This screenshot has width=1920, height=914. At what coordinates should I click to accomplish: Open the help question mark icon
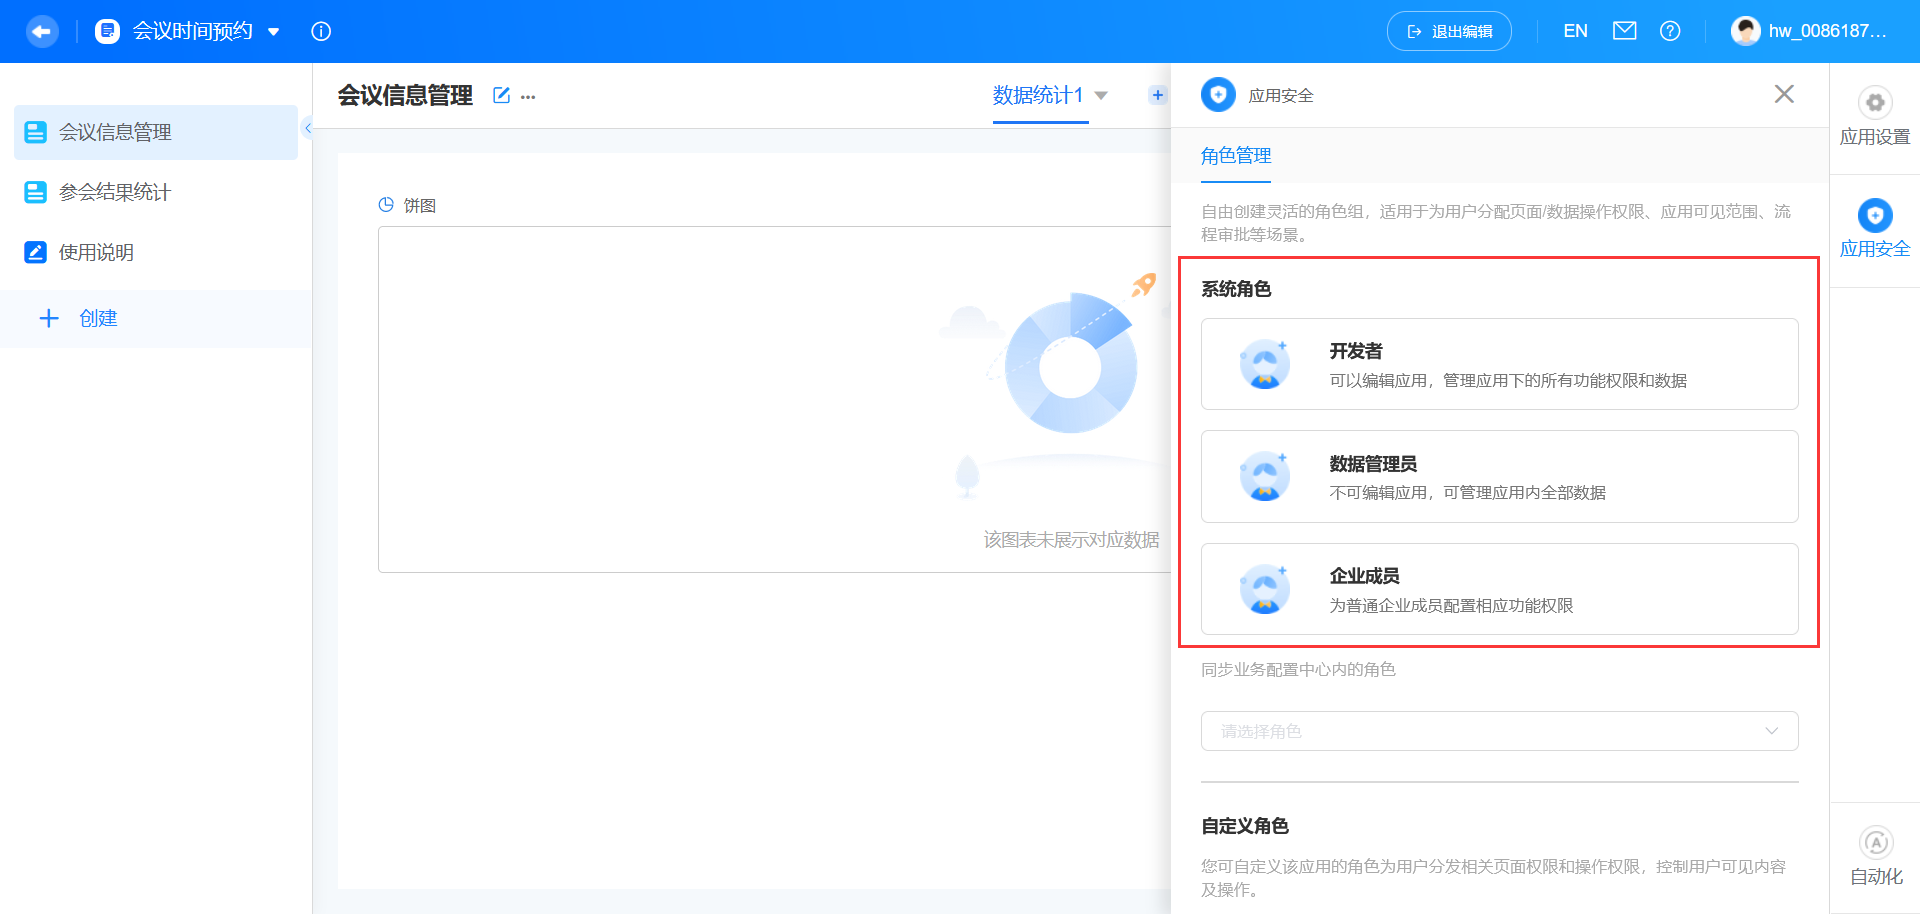pyautogui.click(x=1669, y=31)
